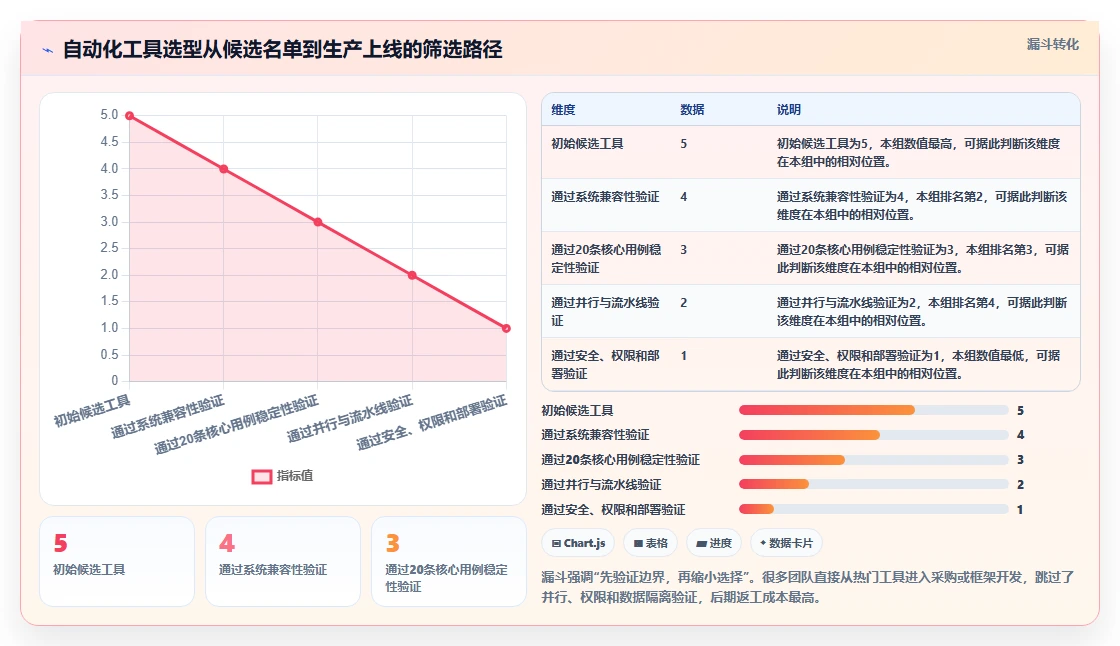Viewport: 1120px width, 646px height.
Task: Click the 维度 column header
Action: (563, 109)
